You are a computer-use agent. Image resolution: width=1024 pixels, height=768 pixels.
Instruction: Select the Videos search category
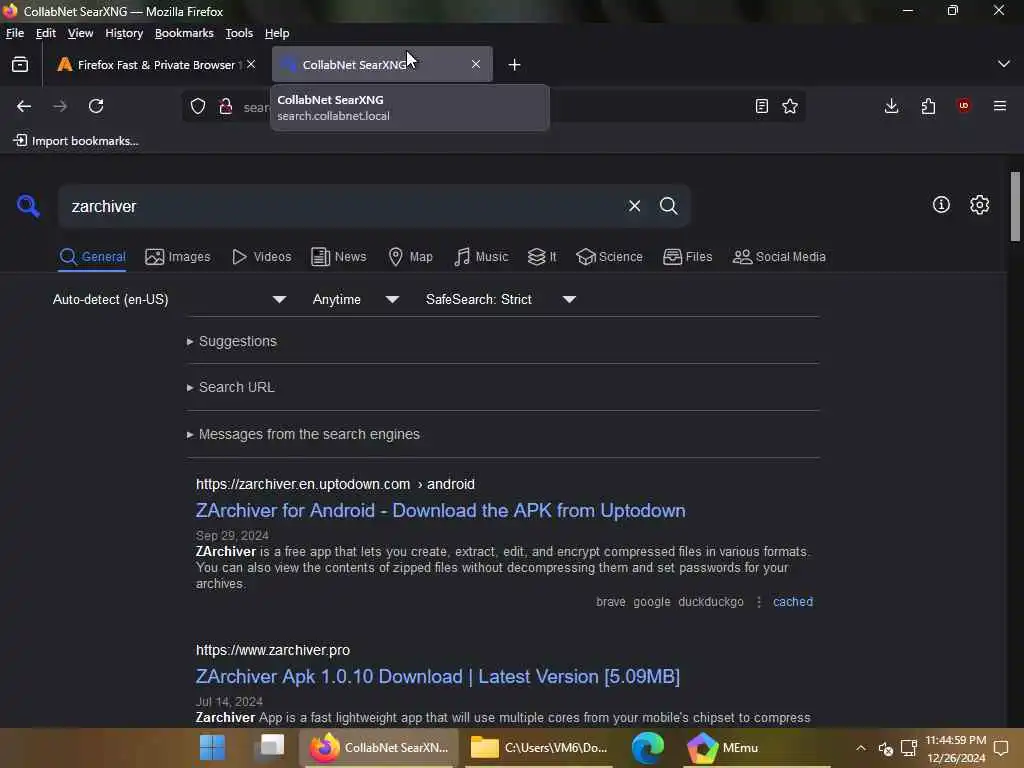coord(262,257)
